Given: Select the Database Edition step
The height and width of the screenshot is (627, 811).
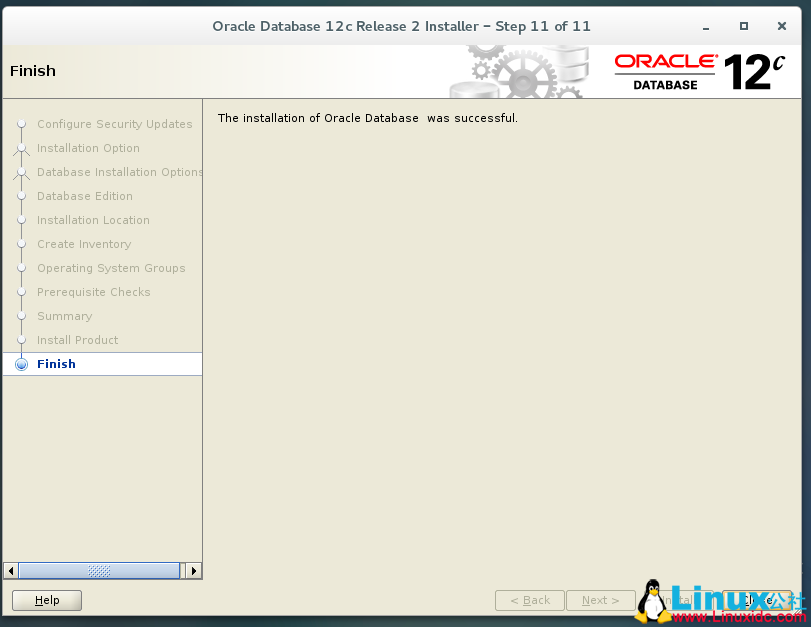Looking at the screenshot, I should pos(85,196).
